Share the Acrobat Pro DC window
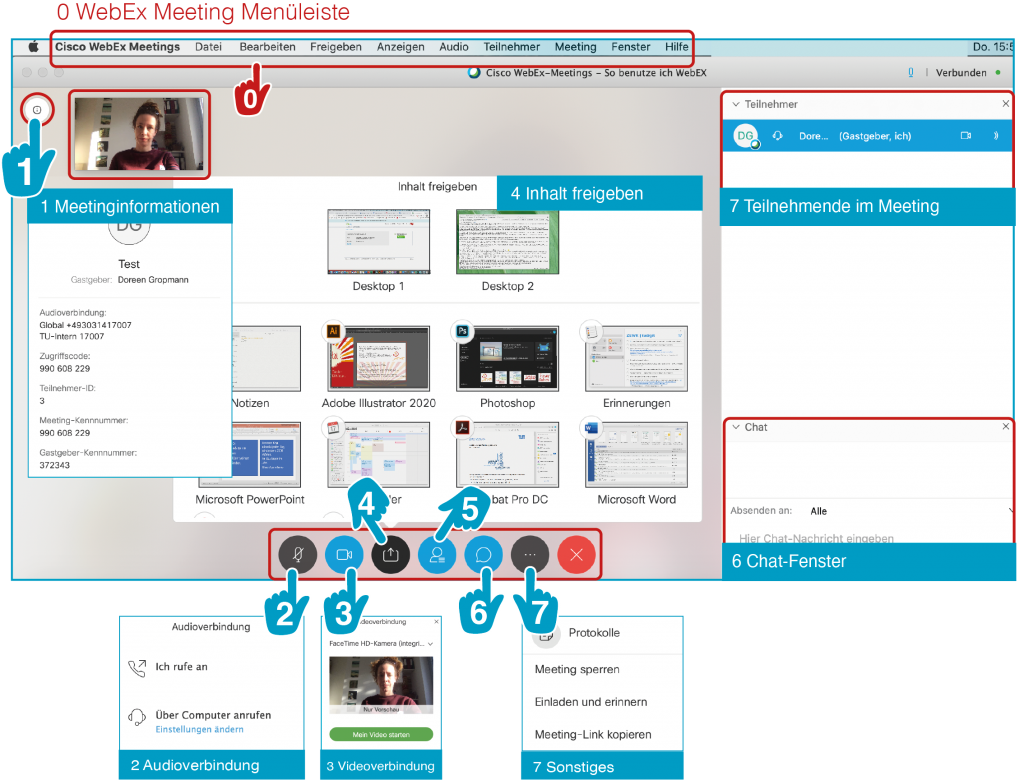Image resolution: width=1024 pixels, height=780 pixels. click(x=507, y=455)
